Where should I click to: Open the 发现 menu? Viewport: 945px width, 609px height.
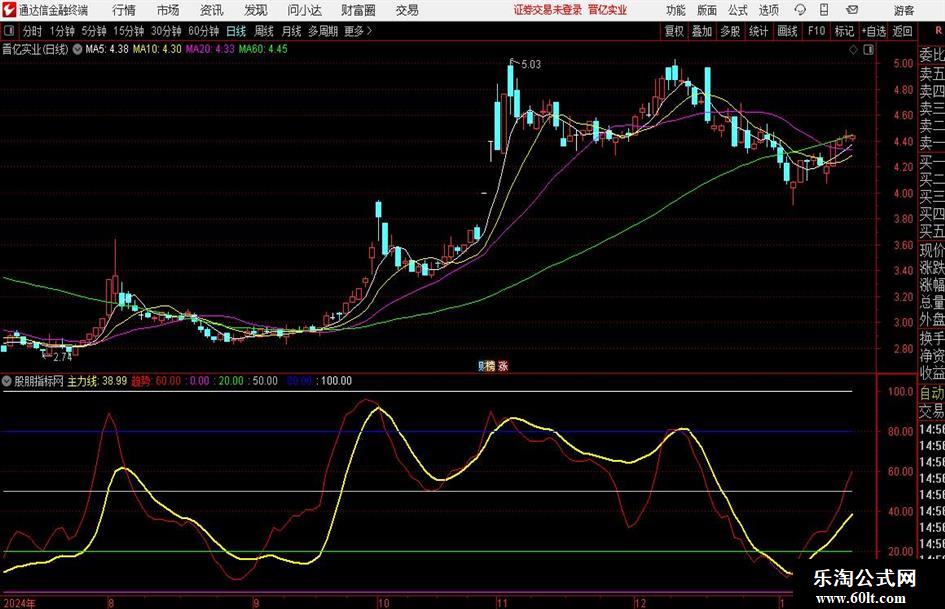pyautogui.click(x=256, y=10)
